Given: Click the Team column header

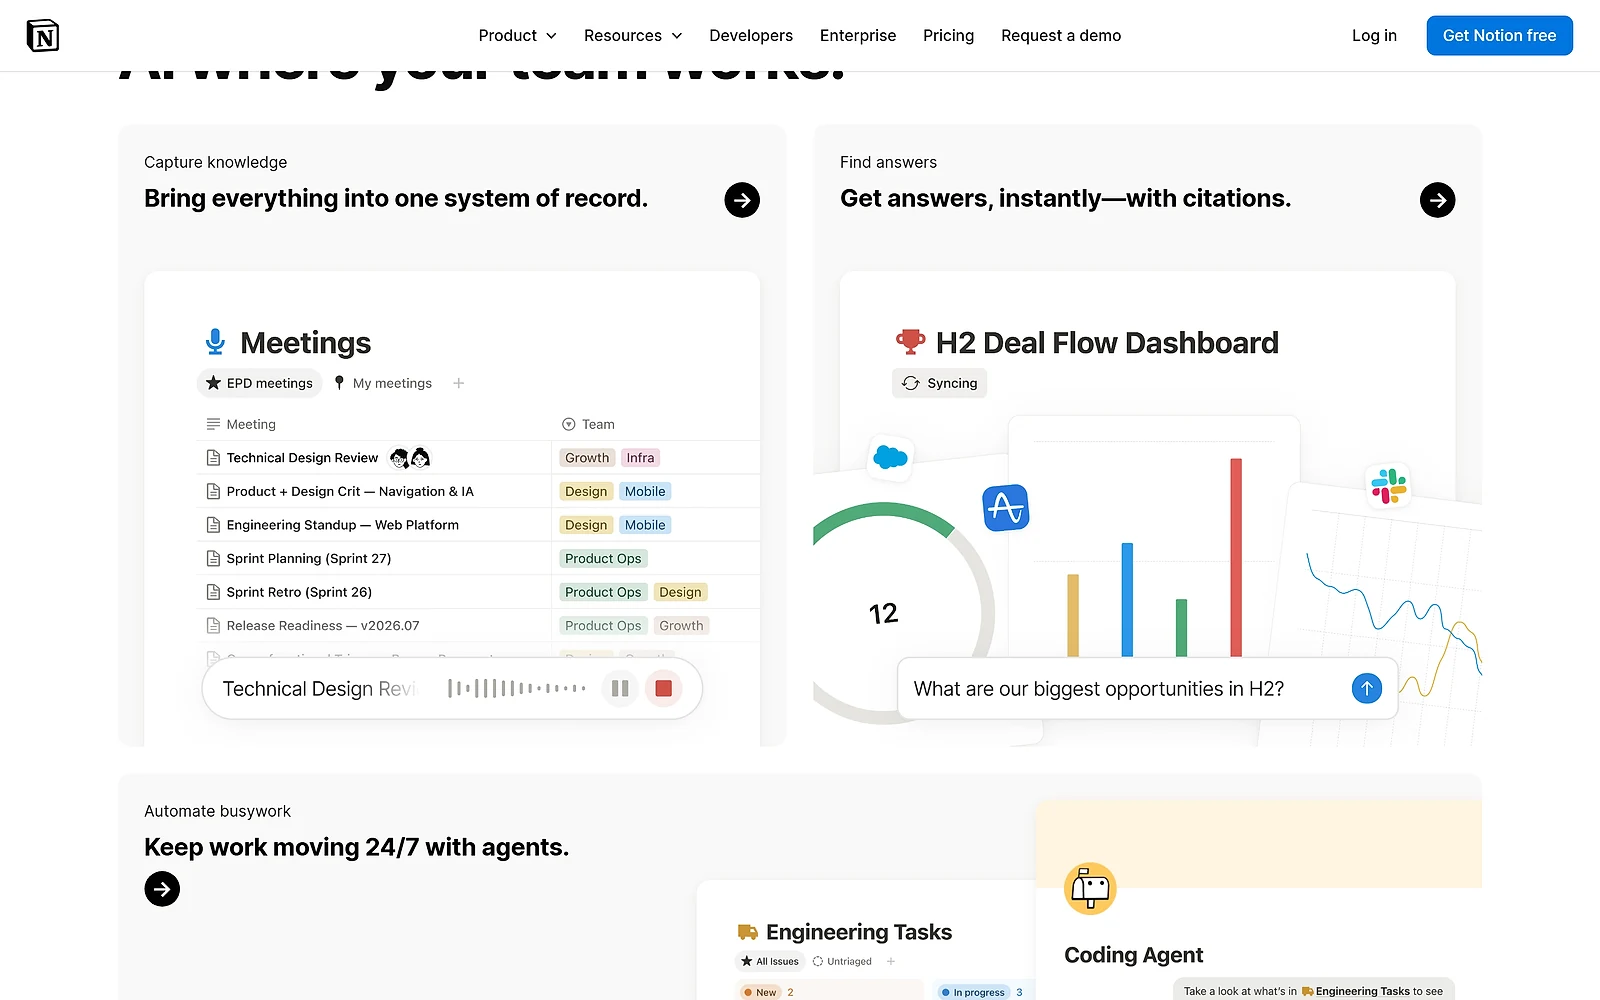Looking at the screenshot, I should (x=588, y=425).
